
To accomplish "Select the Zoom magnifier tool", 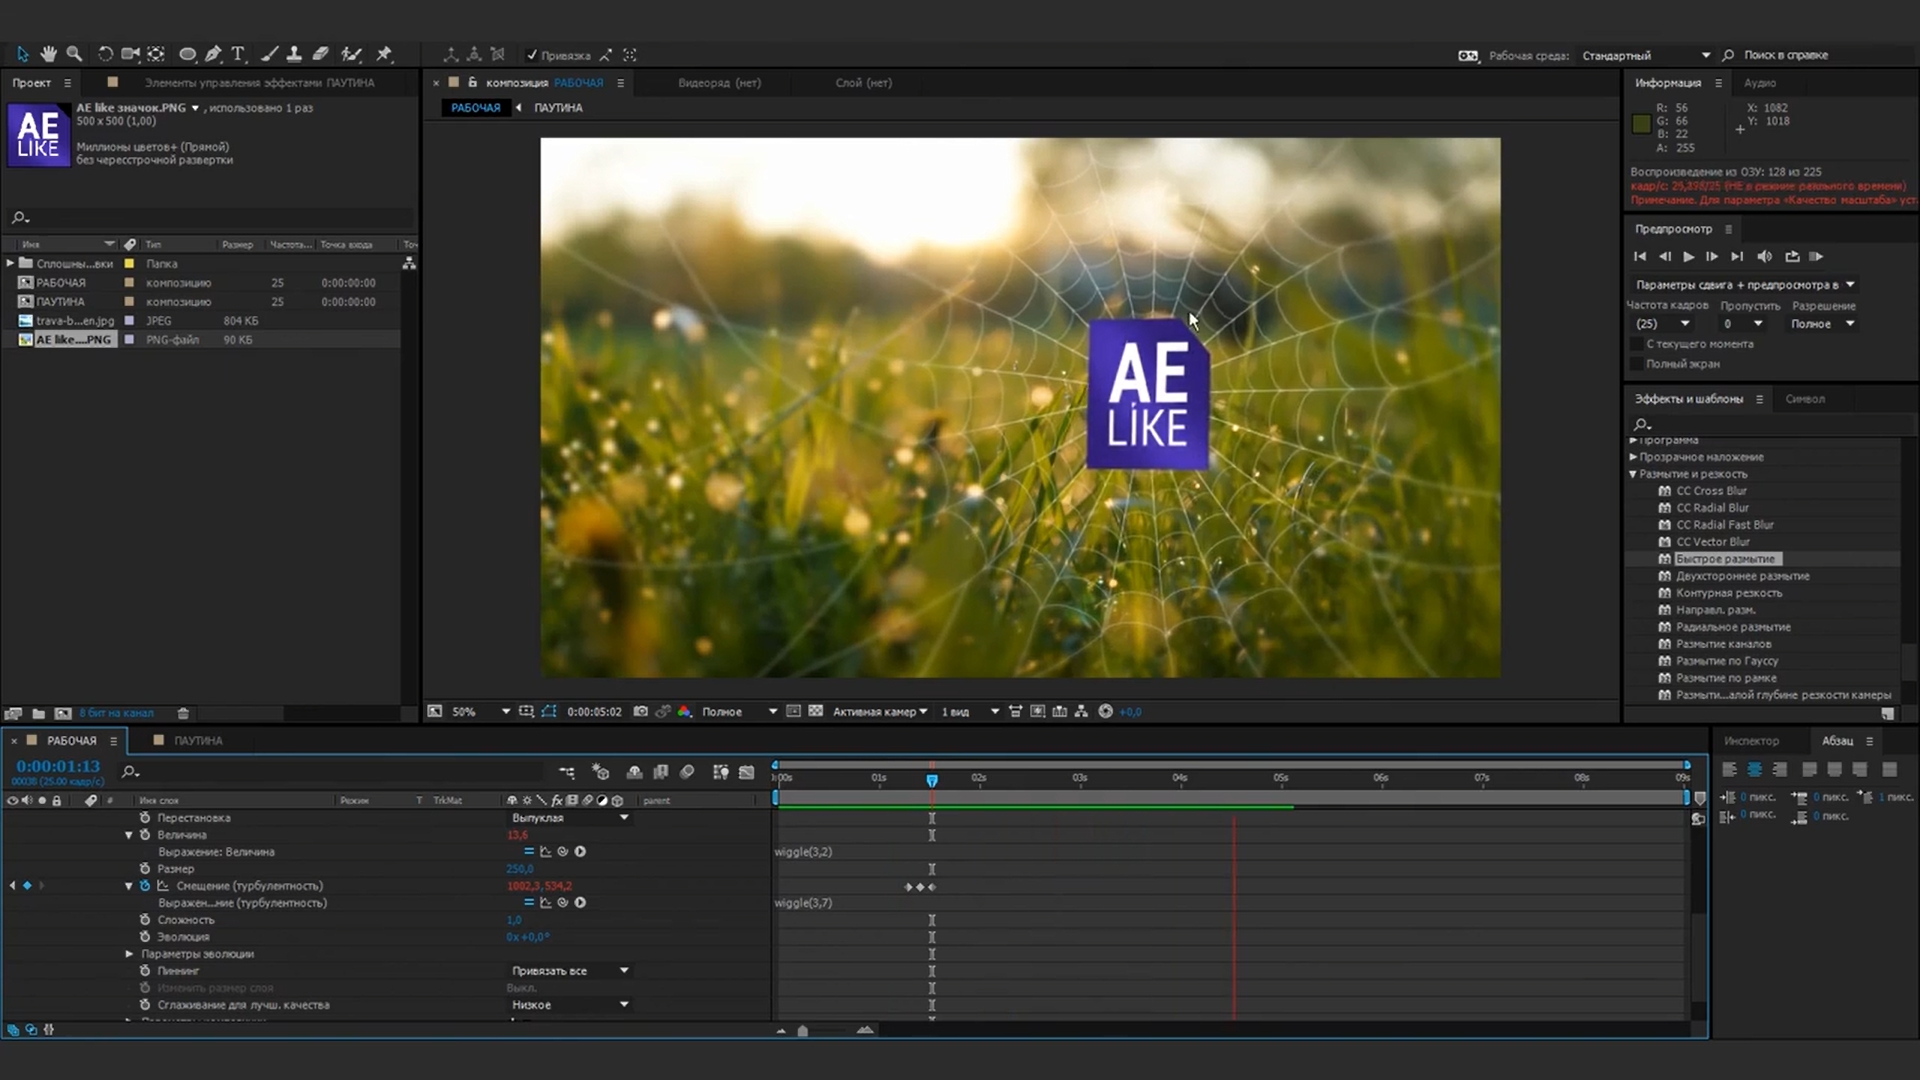I will click(74, 54).
